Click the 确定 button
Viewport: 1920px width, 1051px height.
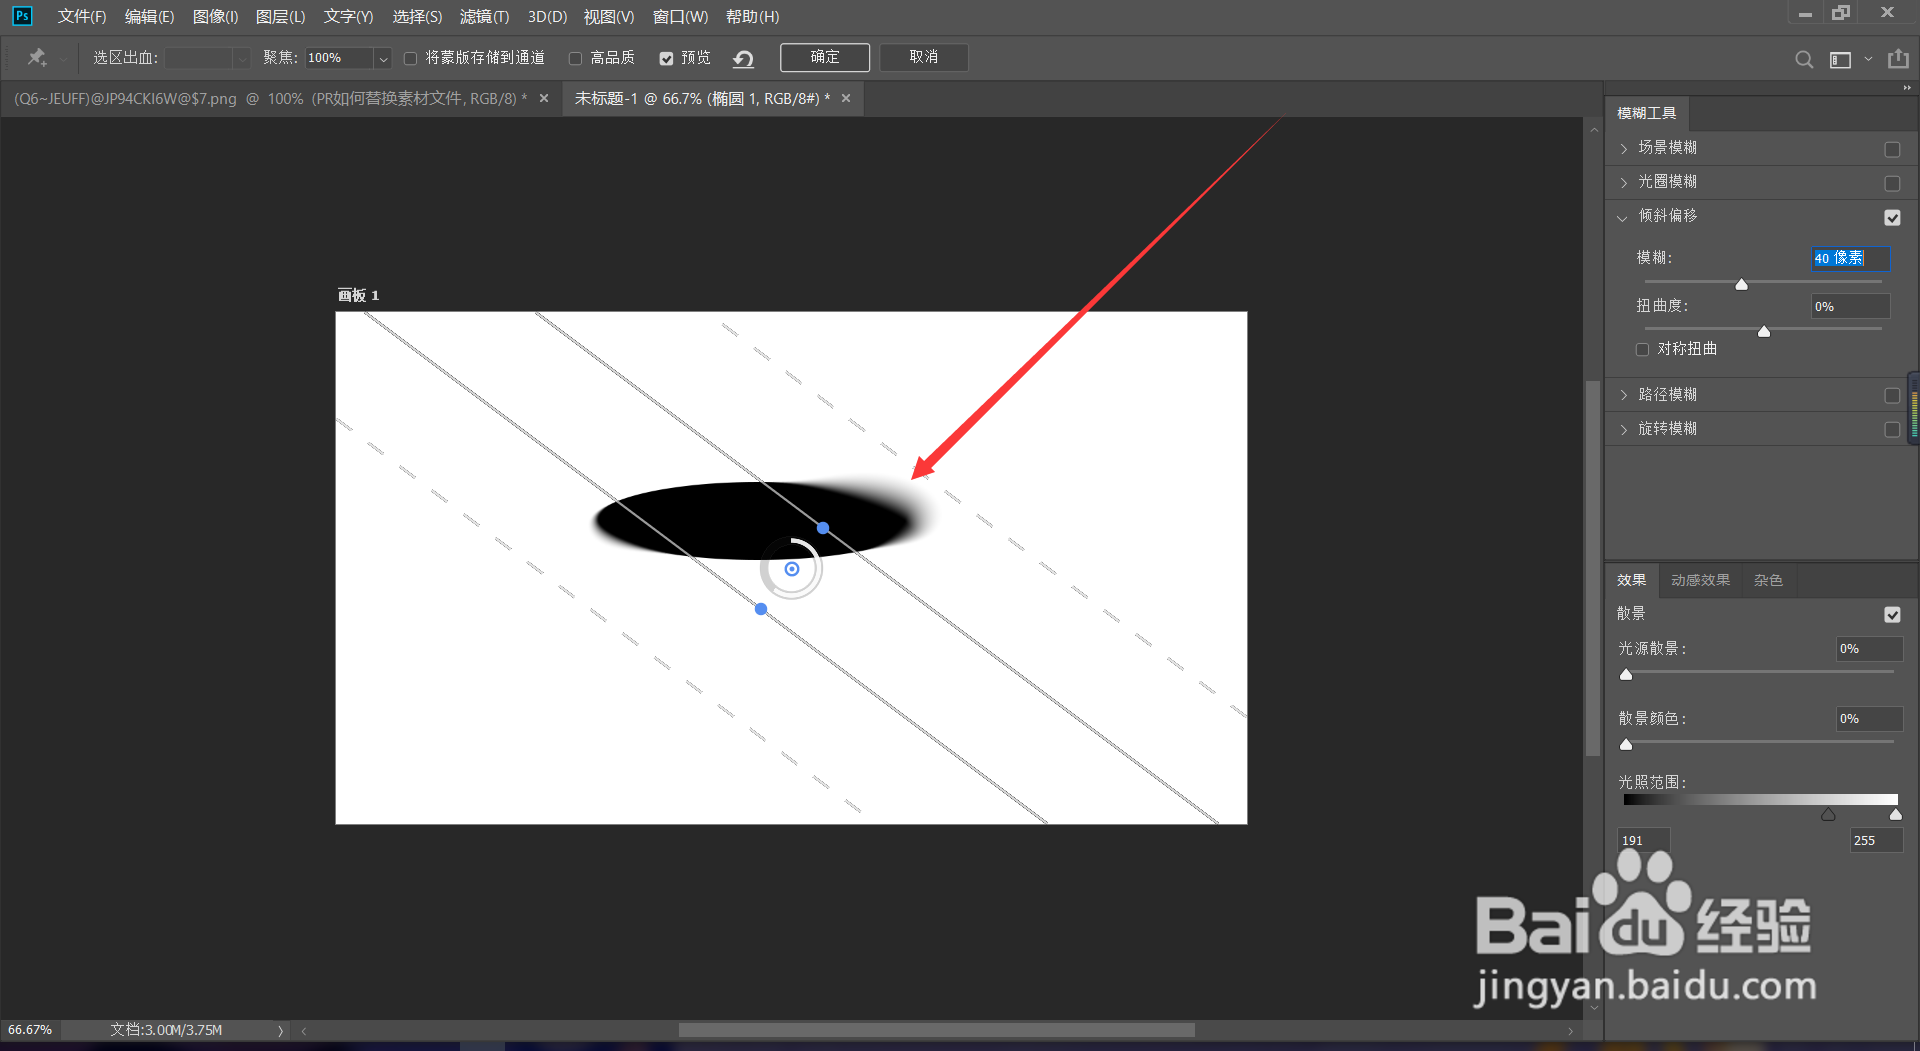(825, 57)
